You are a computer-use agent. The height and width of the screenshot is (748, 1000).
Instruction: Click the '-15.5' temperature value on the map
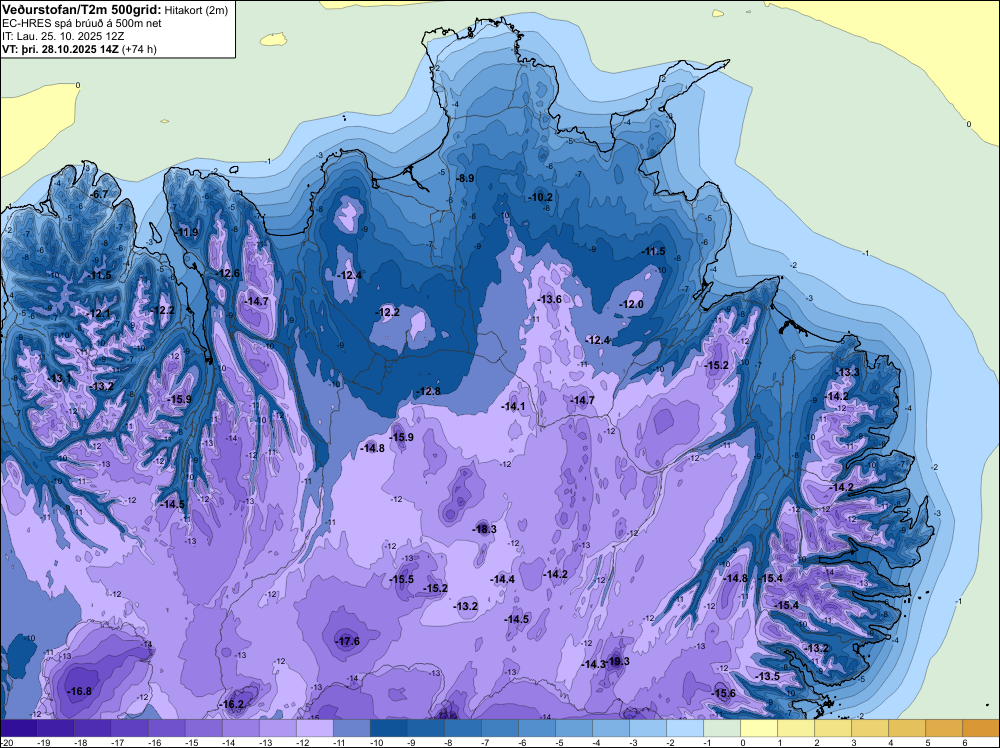click(x=401, y=580)
